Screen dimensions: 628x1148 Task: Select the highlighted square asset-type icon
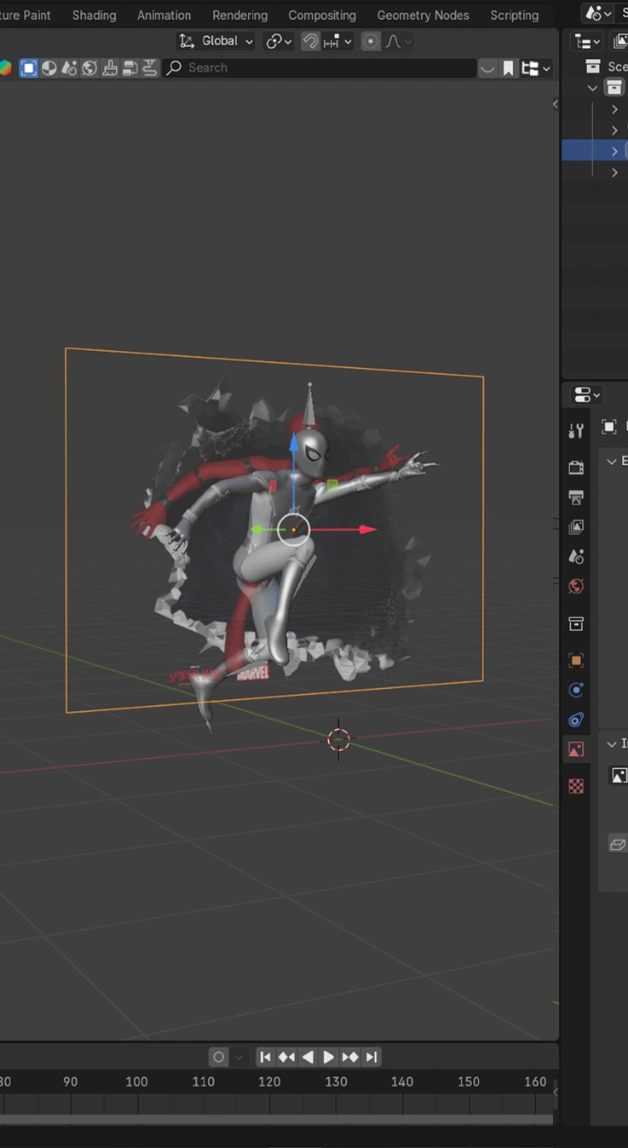(x=29, y=68)
